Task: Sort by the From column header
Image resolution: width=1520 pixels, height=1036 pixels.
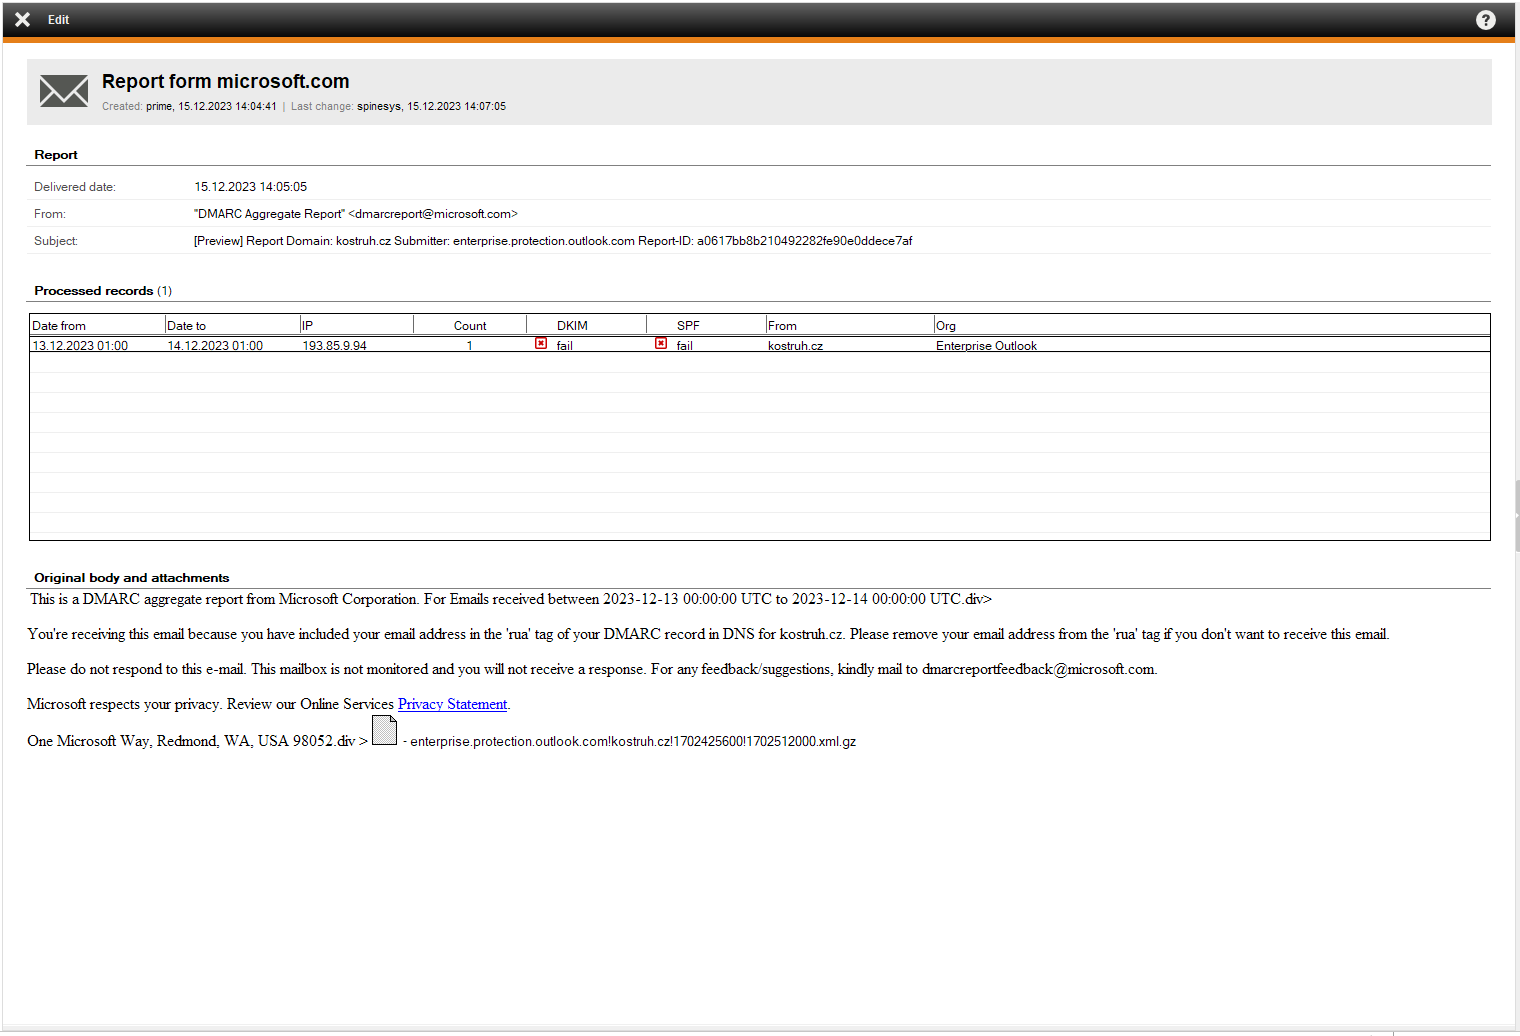Action: pyautogui.click(x=850, y=325)
